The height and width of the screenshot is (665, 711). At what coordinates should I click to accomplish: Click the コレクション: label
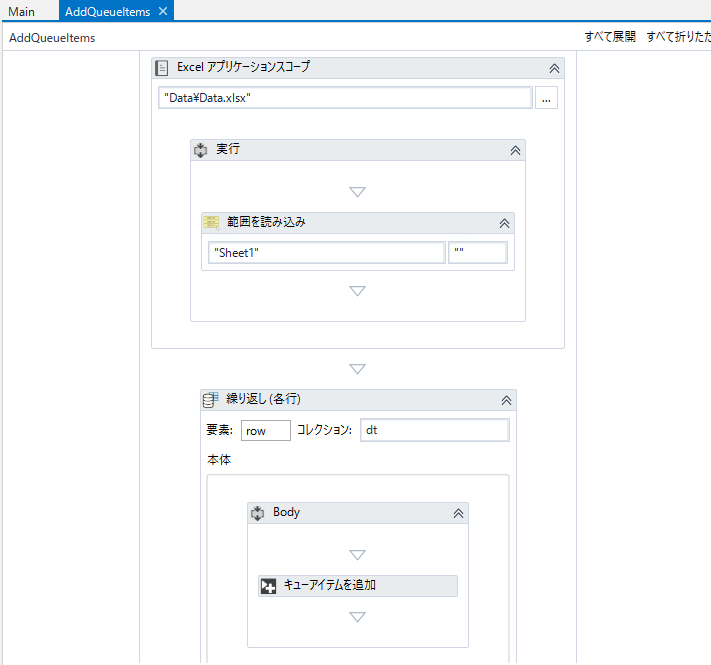[324, 430]
